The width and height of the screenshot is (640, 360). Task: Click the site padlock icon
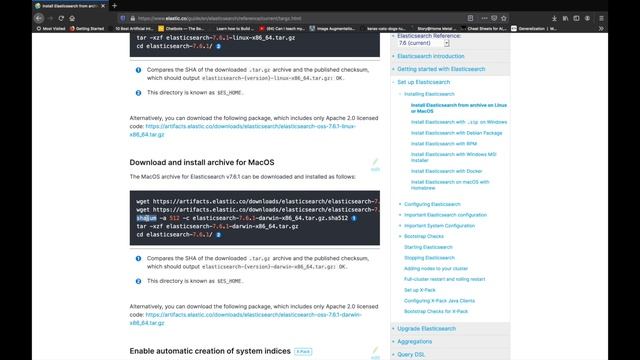pos(132,18)
